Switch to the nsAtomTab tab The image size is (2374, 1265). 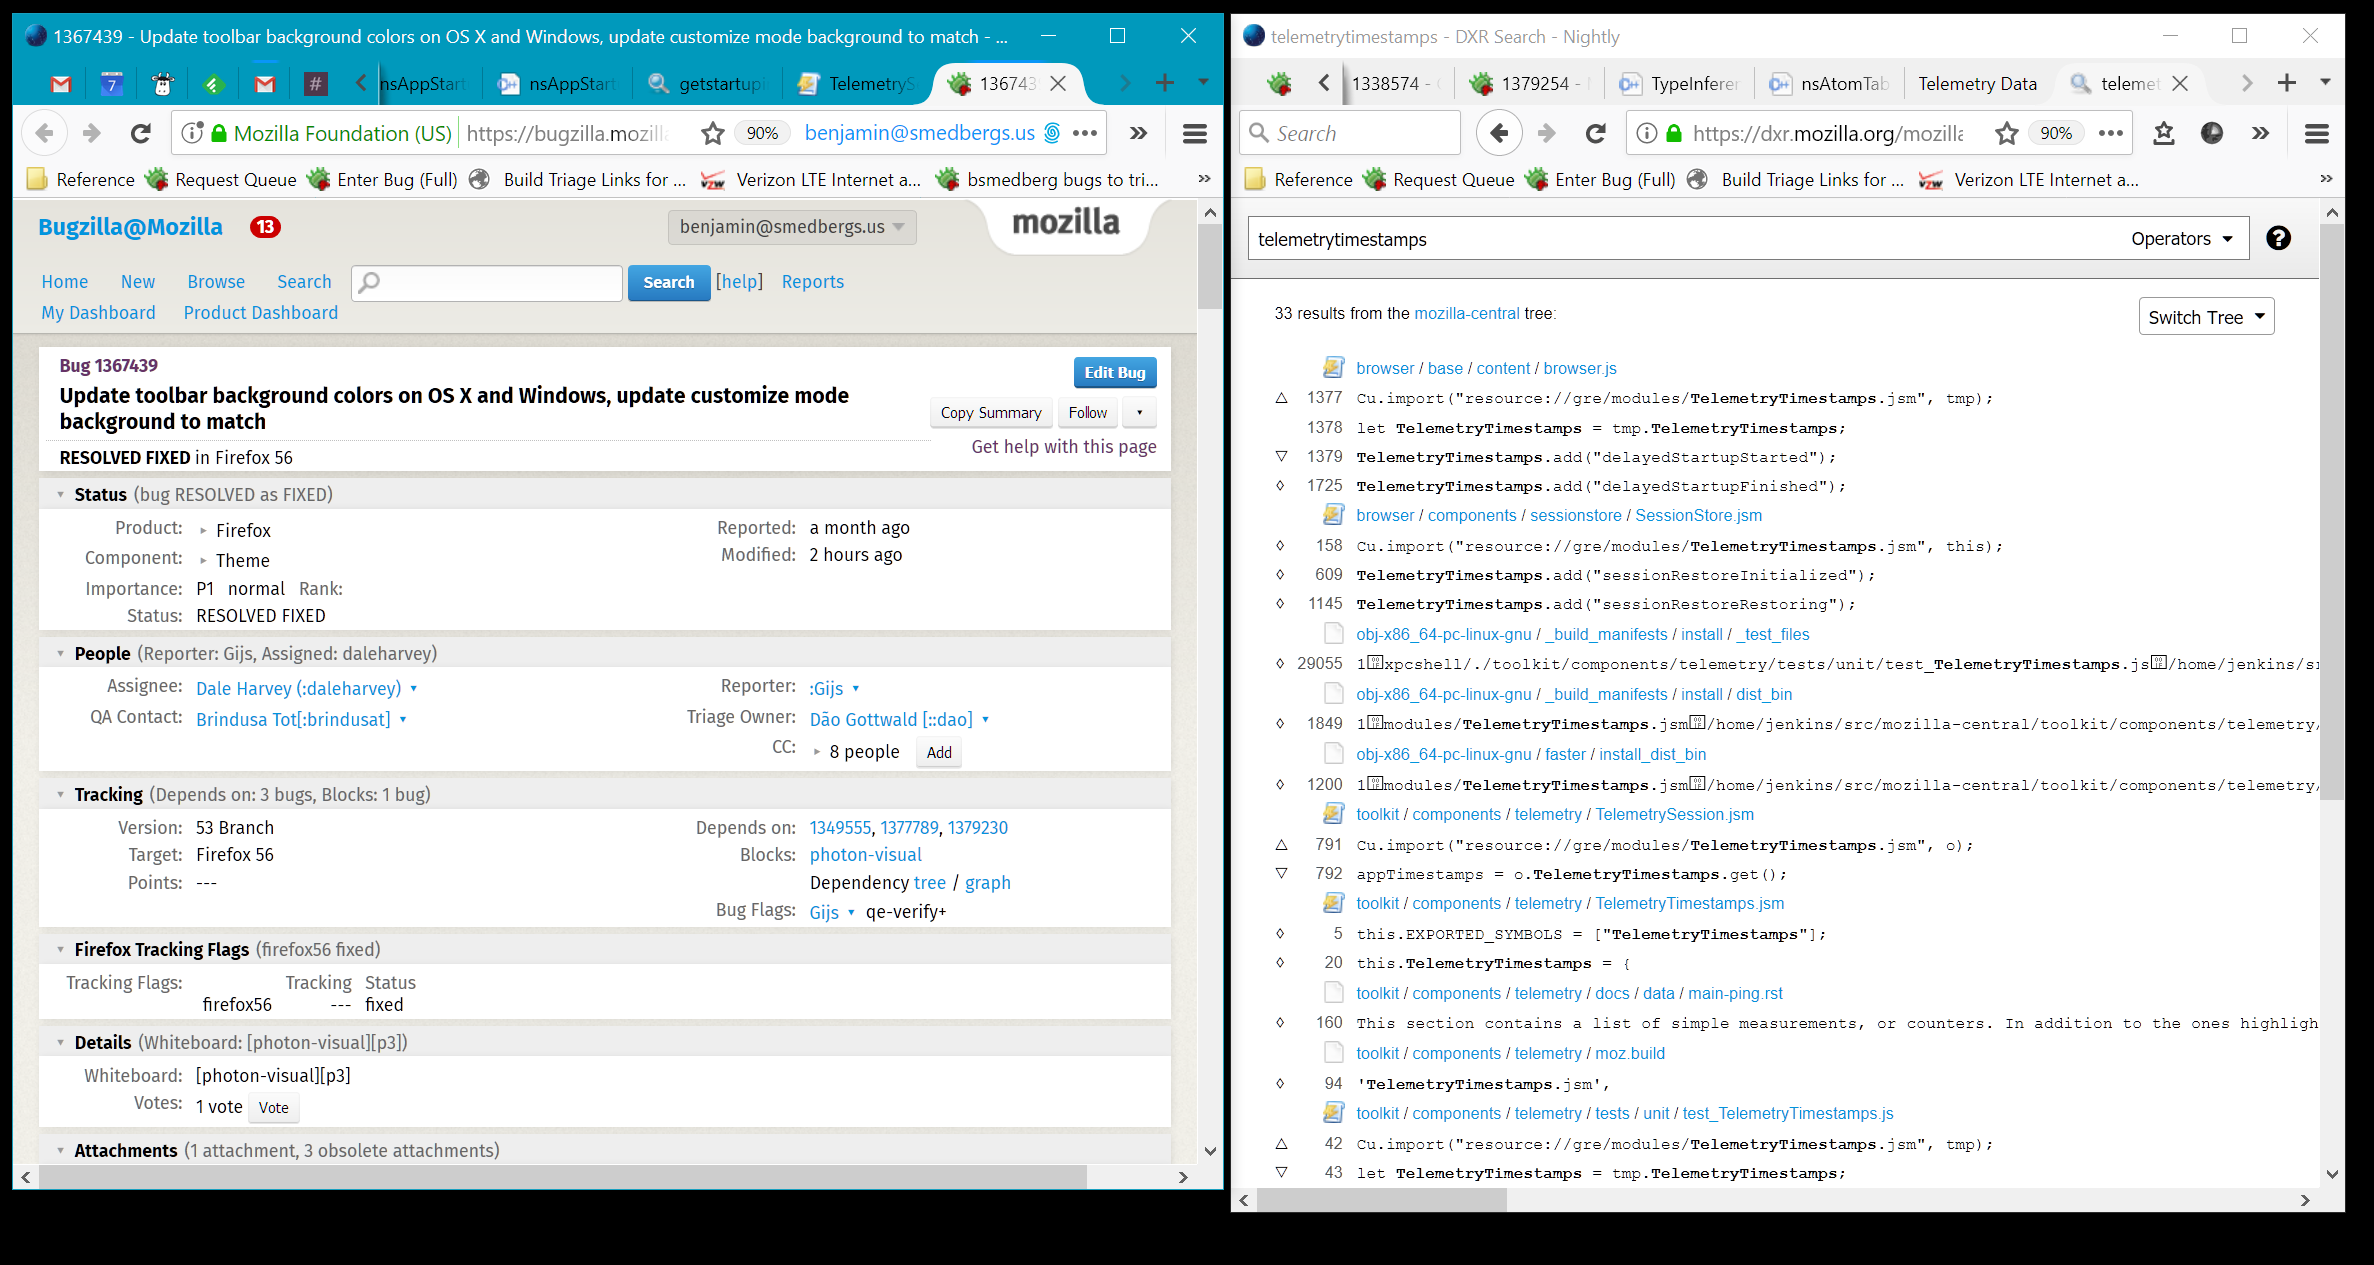[1829, 84]
